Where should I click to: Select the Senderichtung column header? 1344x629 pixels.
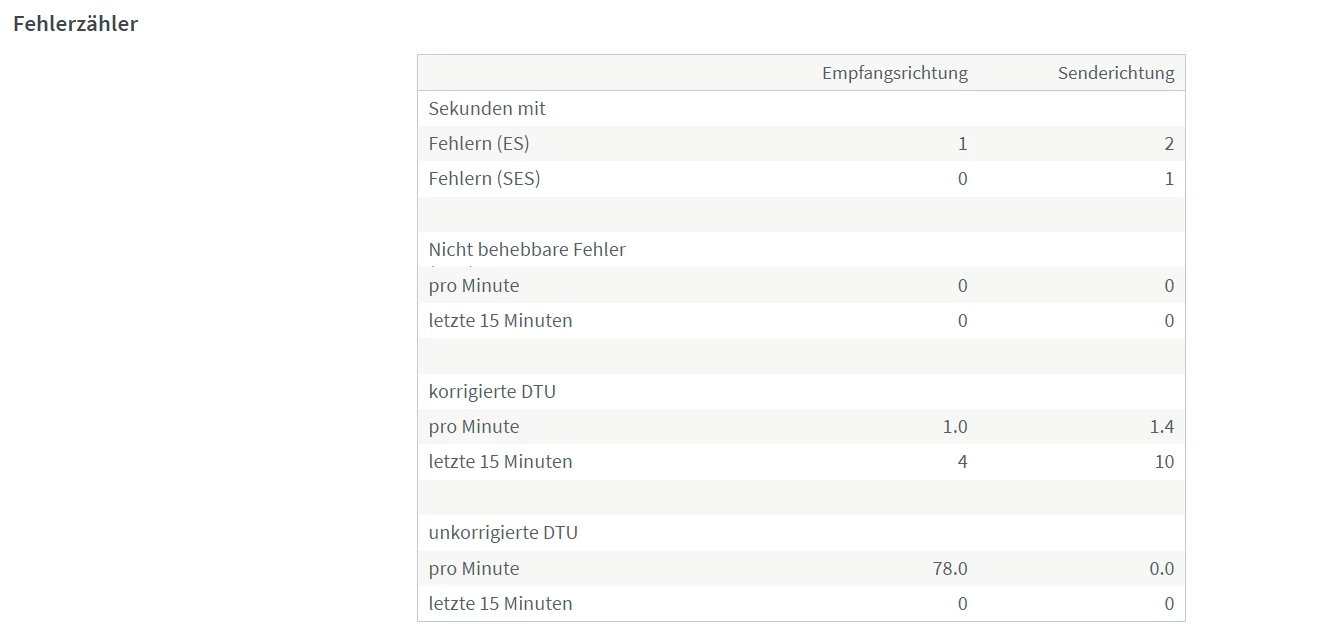pyautogui.click(x=1115, y=73)
